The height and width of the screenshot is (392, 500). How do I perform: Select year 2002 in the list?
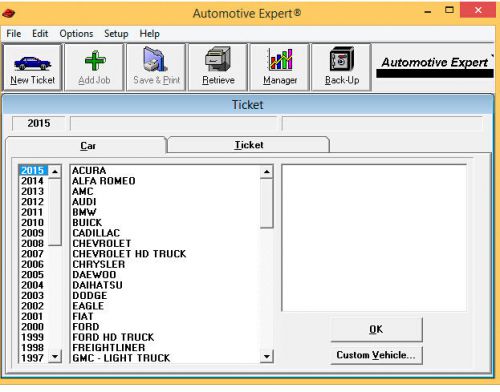tap(33, 306)
